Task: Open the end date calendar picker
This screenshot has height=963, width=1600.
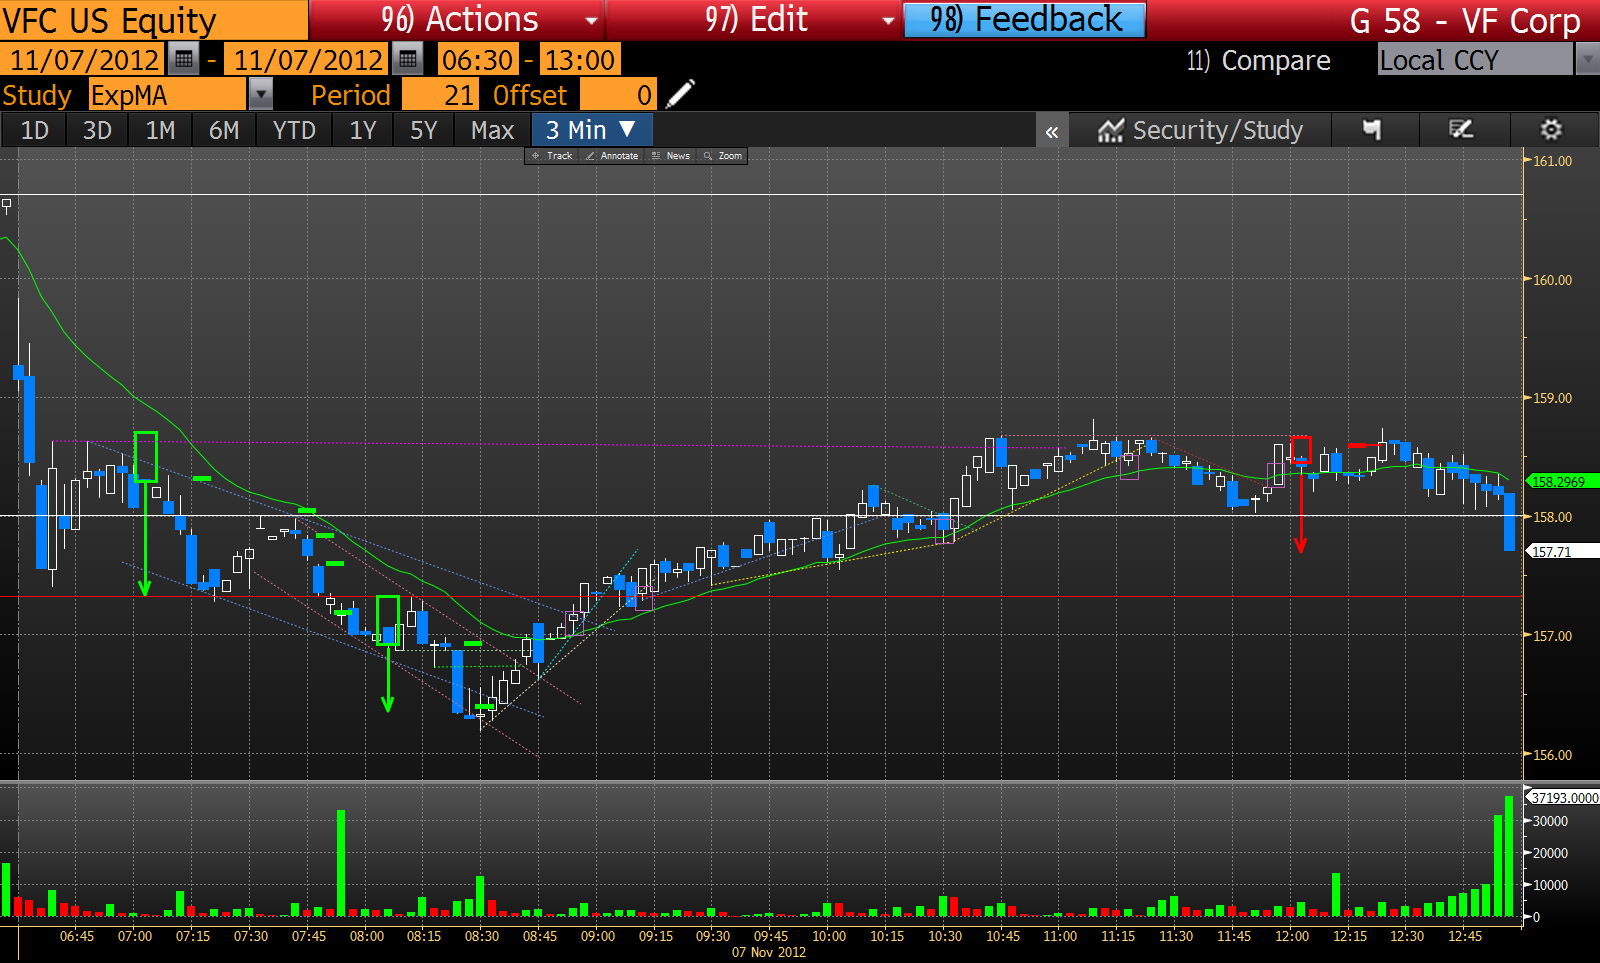Action: pyautogui.click(x=407, y=60)
